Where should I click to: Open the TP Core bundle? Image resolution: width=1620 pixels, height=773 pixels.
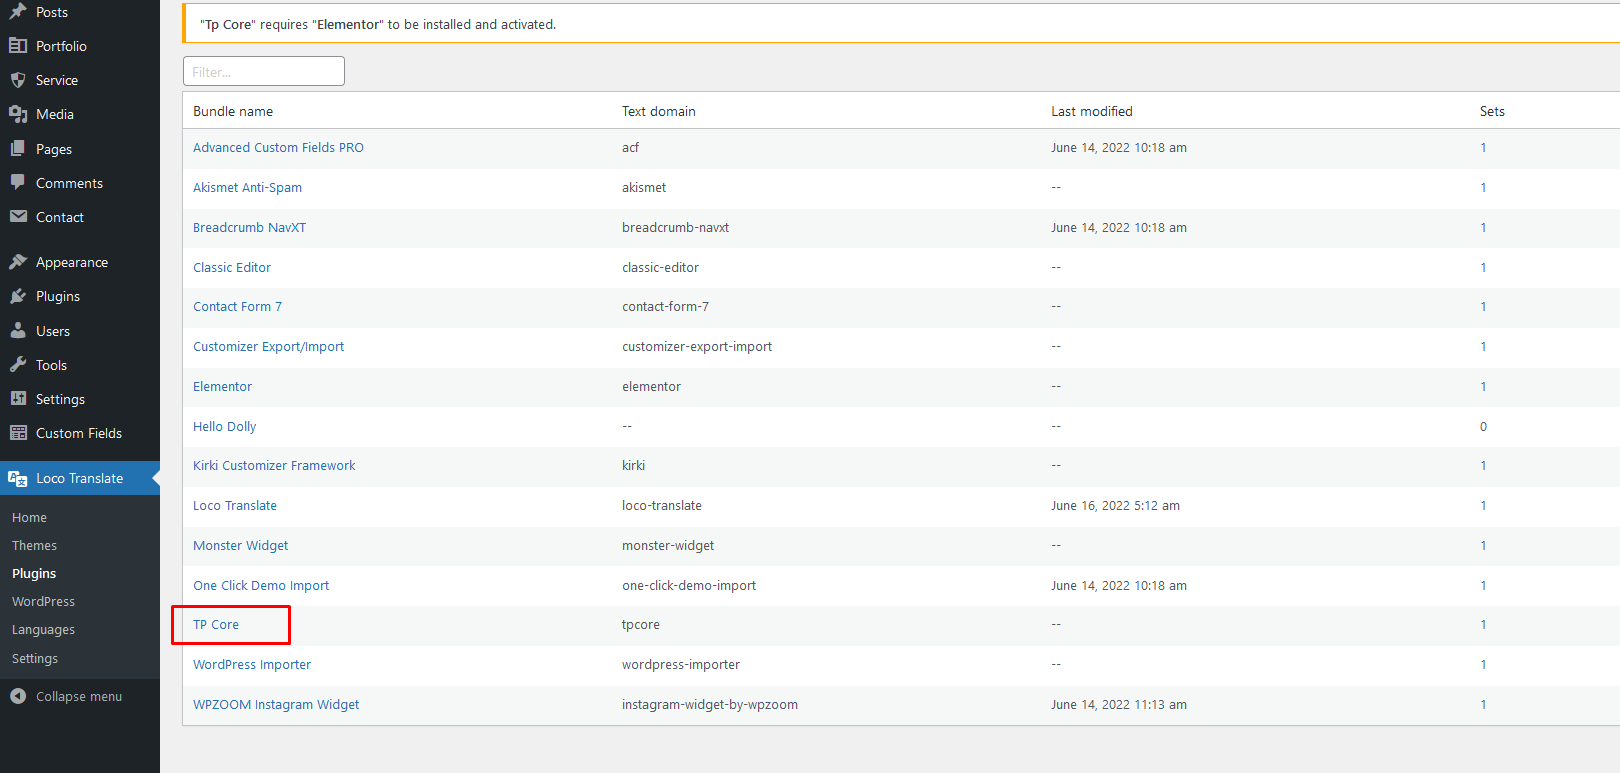(216, 625)
